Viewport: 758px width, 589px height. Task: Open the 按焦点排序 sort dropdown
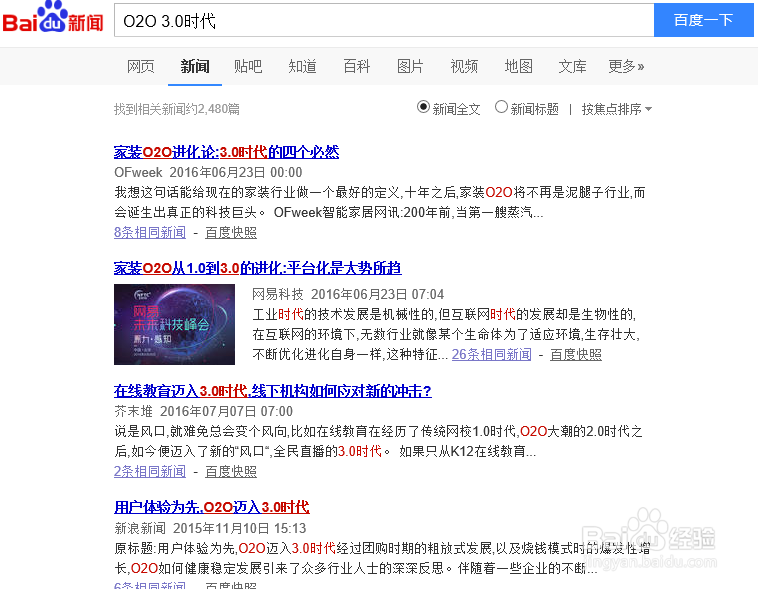tap(616, 109)
